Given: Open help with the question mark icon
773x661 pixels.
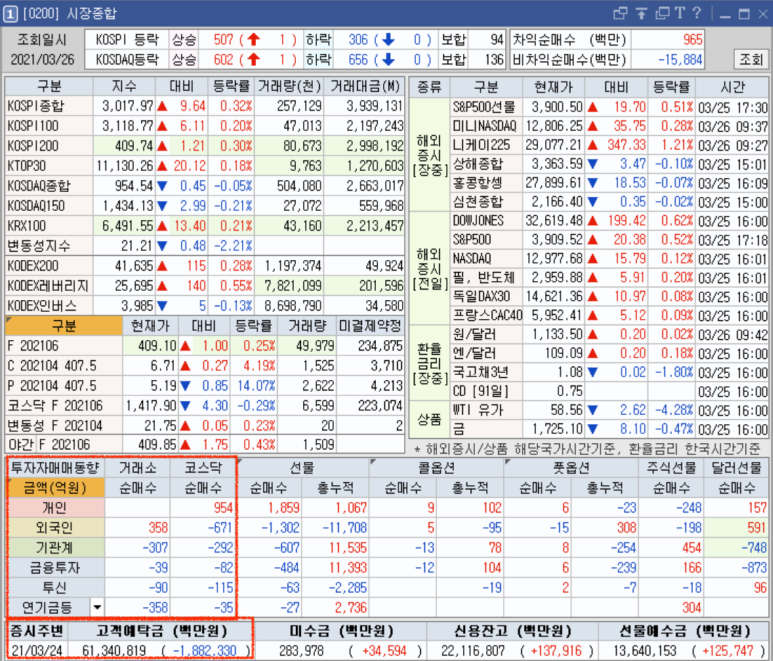Looking at the screenshot, I should click(697, 13).
